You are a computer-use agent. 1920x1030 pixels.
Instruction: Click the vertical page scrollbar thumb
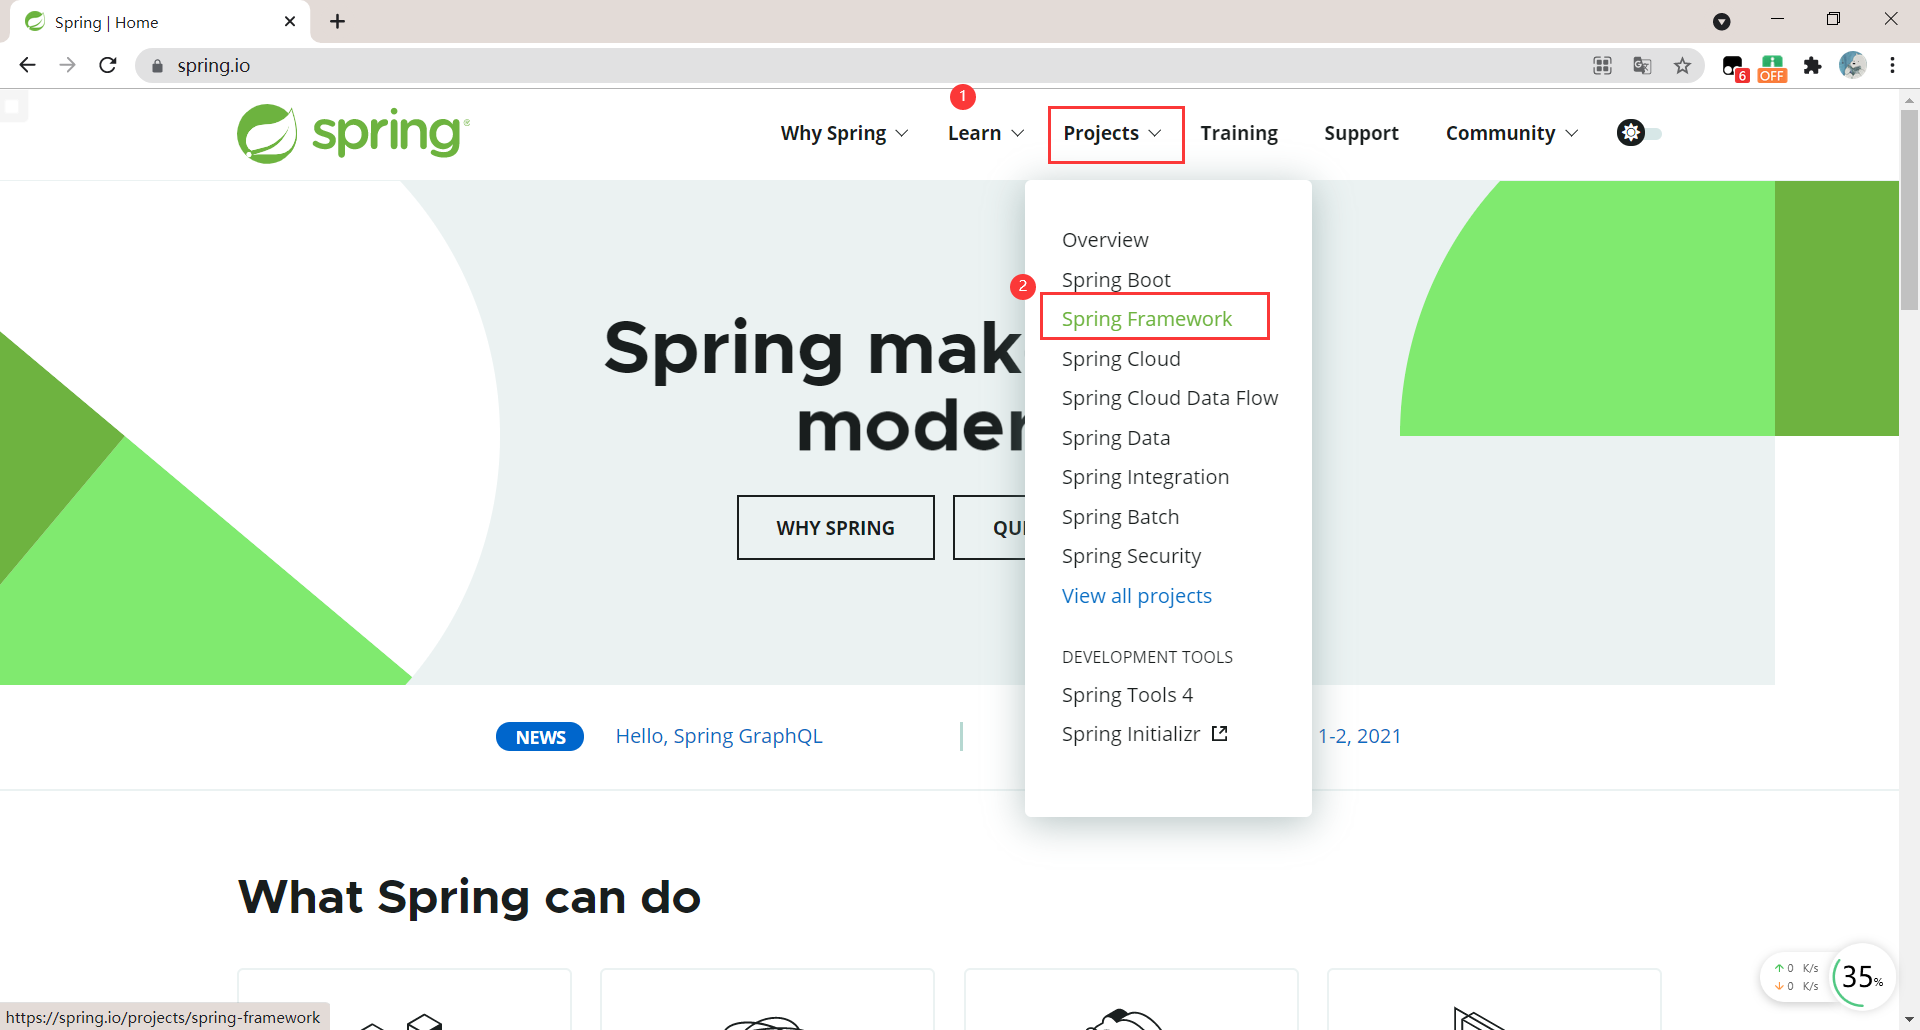tap(1909, 210)
